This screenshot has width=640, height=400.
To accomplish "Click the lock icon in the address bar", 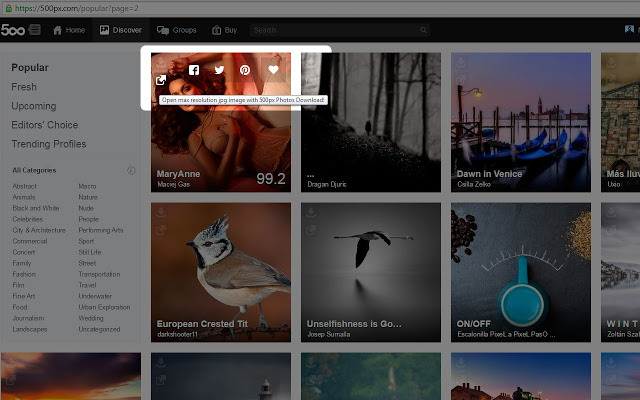I will [x=9, y=8].
